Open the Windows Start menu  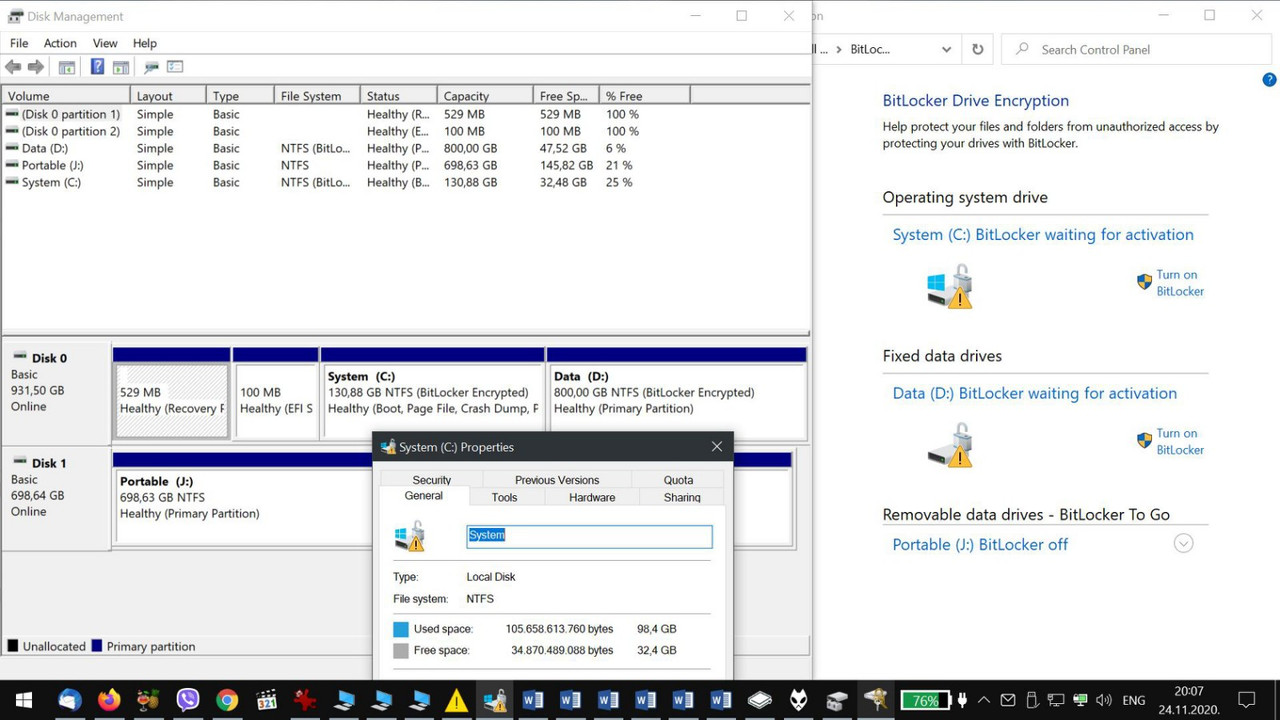(x=24, y=700)
